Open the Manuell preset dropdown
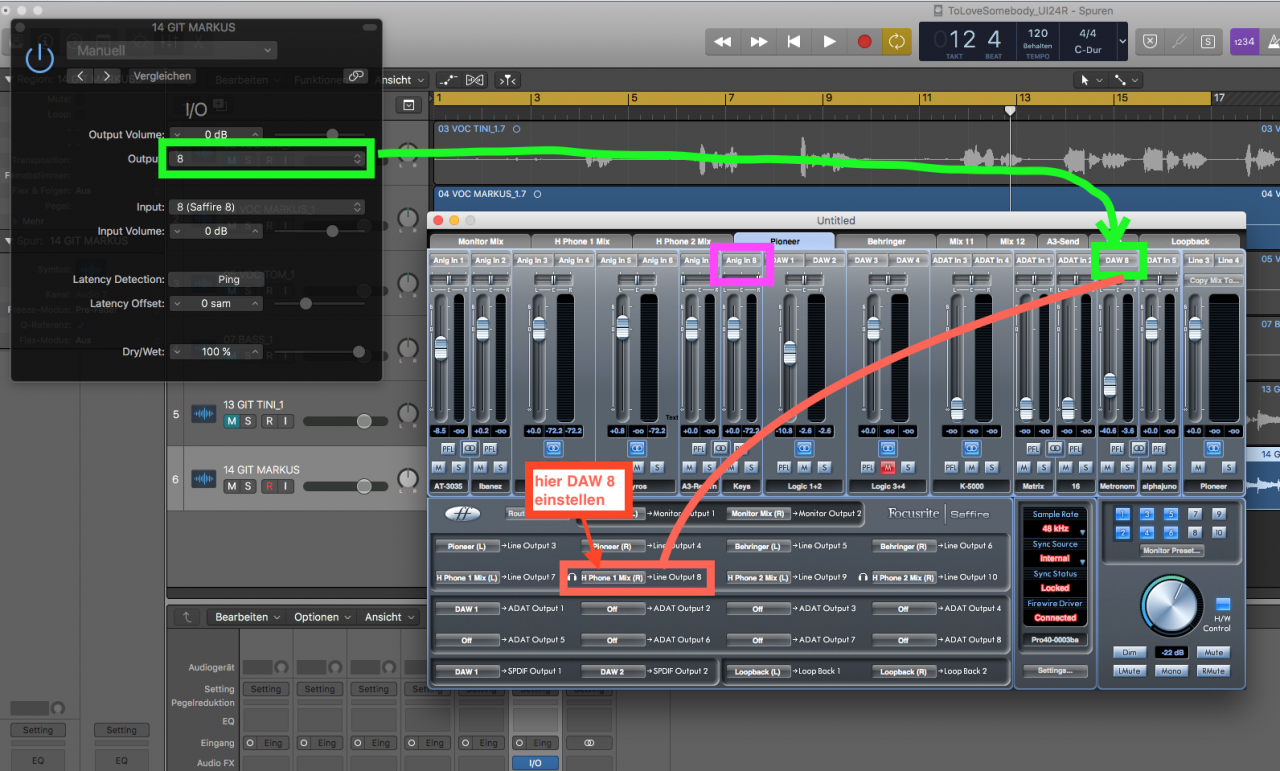The image size is (1280, 771). (x=172, y=50)
